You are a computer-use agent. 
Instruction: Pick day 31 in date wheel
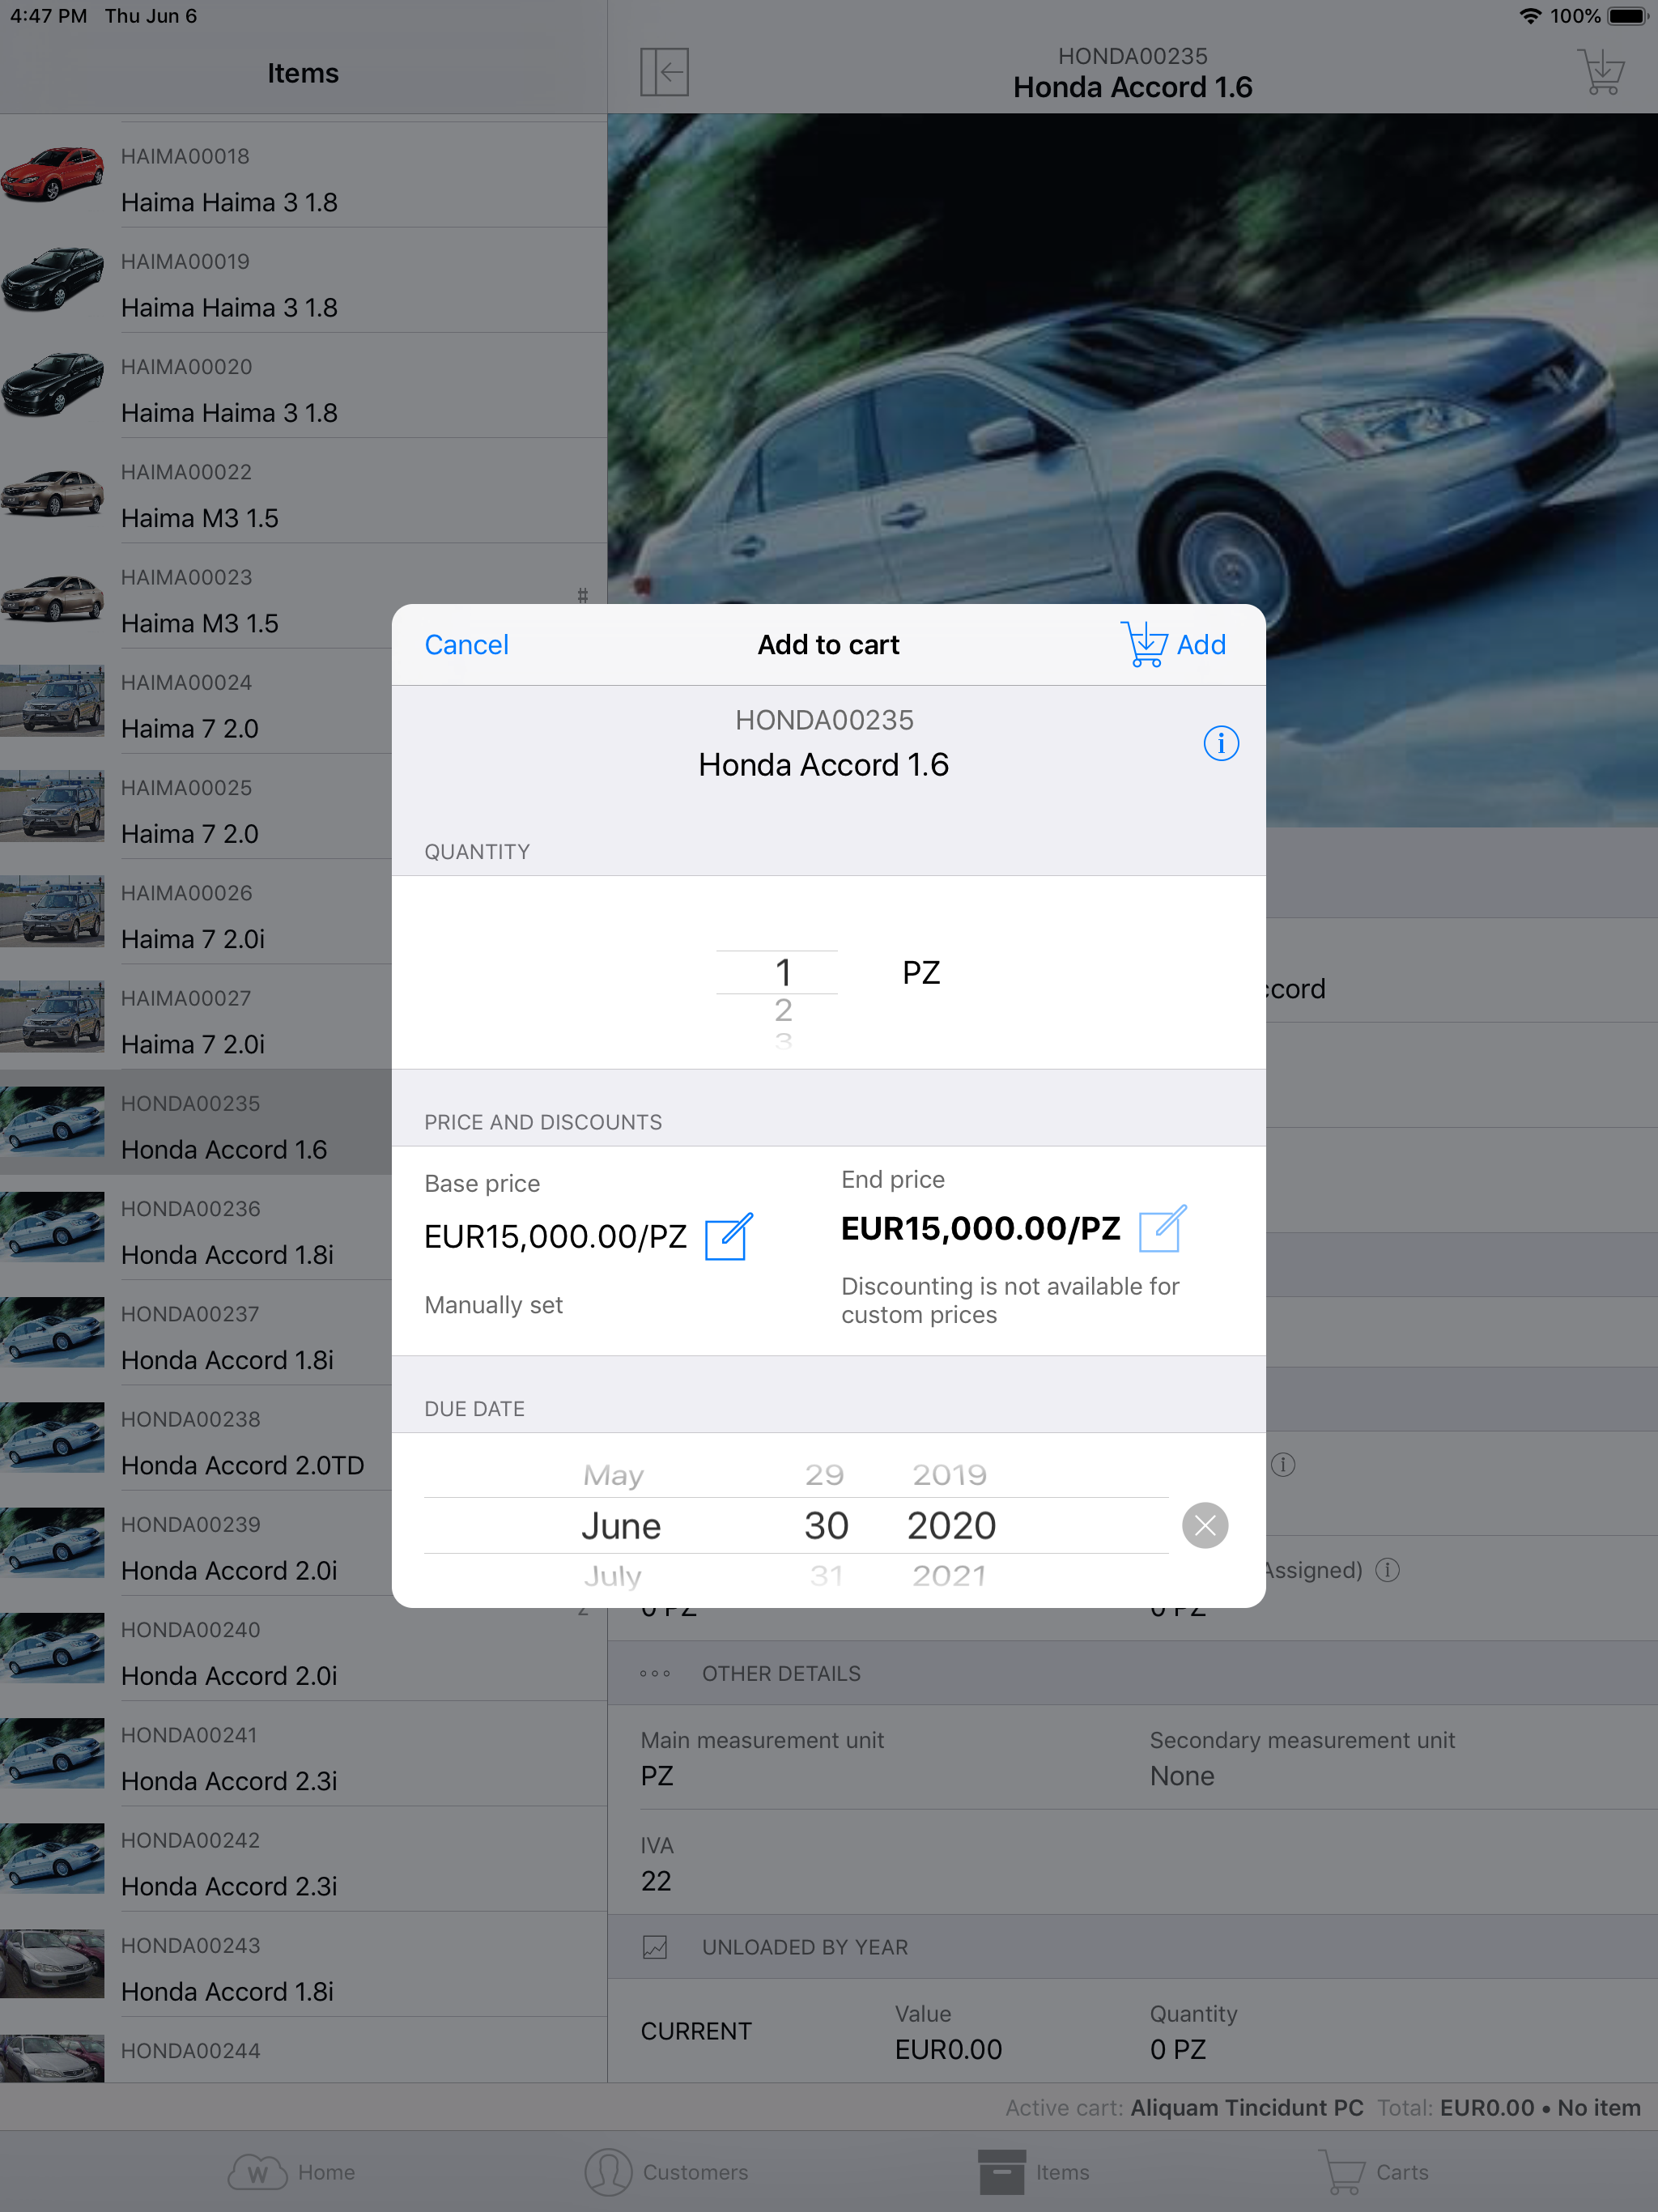point(826,1576)
